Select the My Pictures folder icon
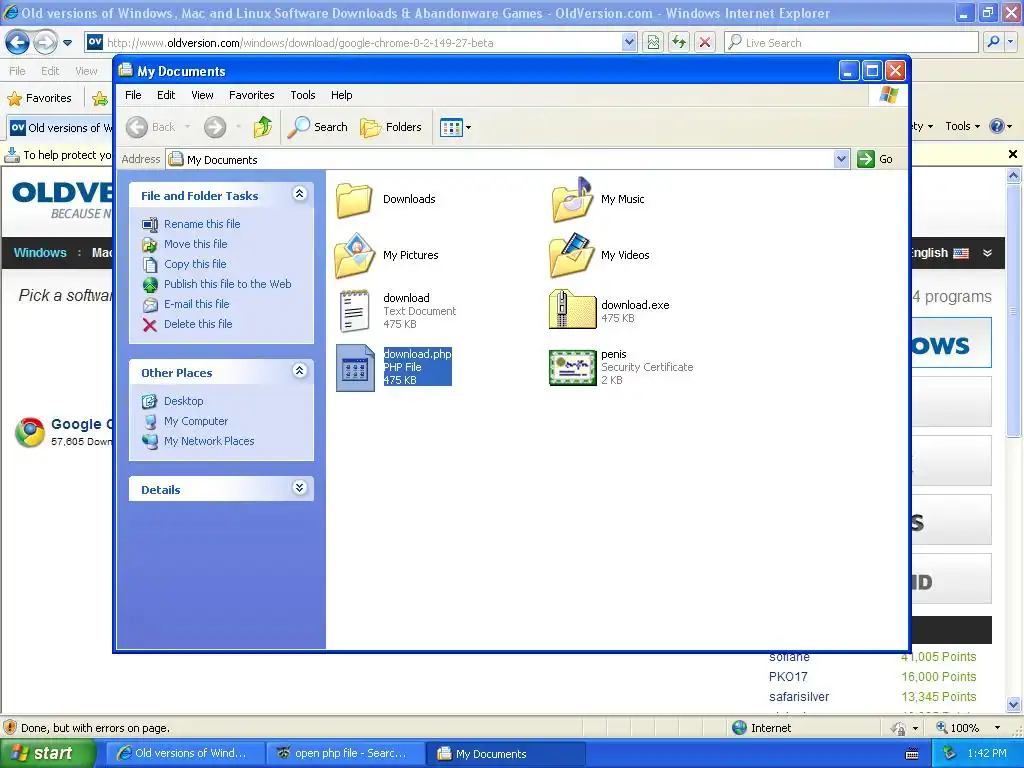The image size is (1024, 768). [x=355, y=255]
